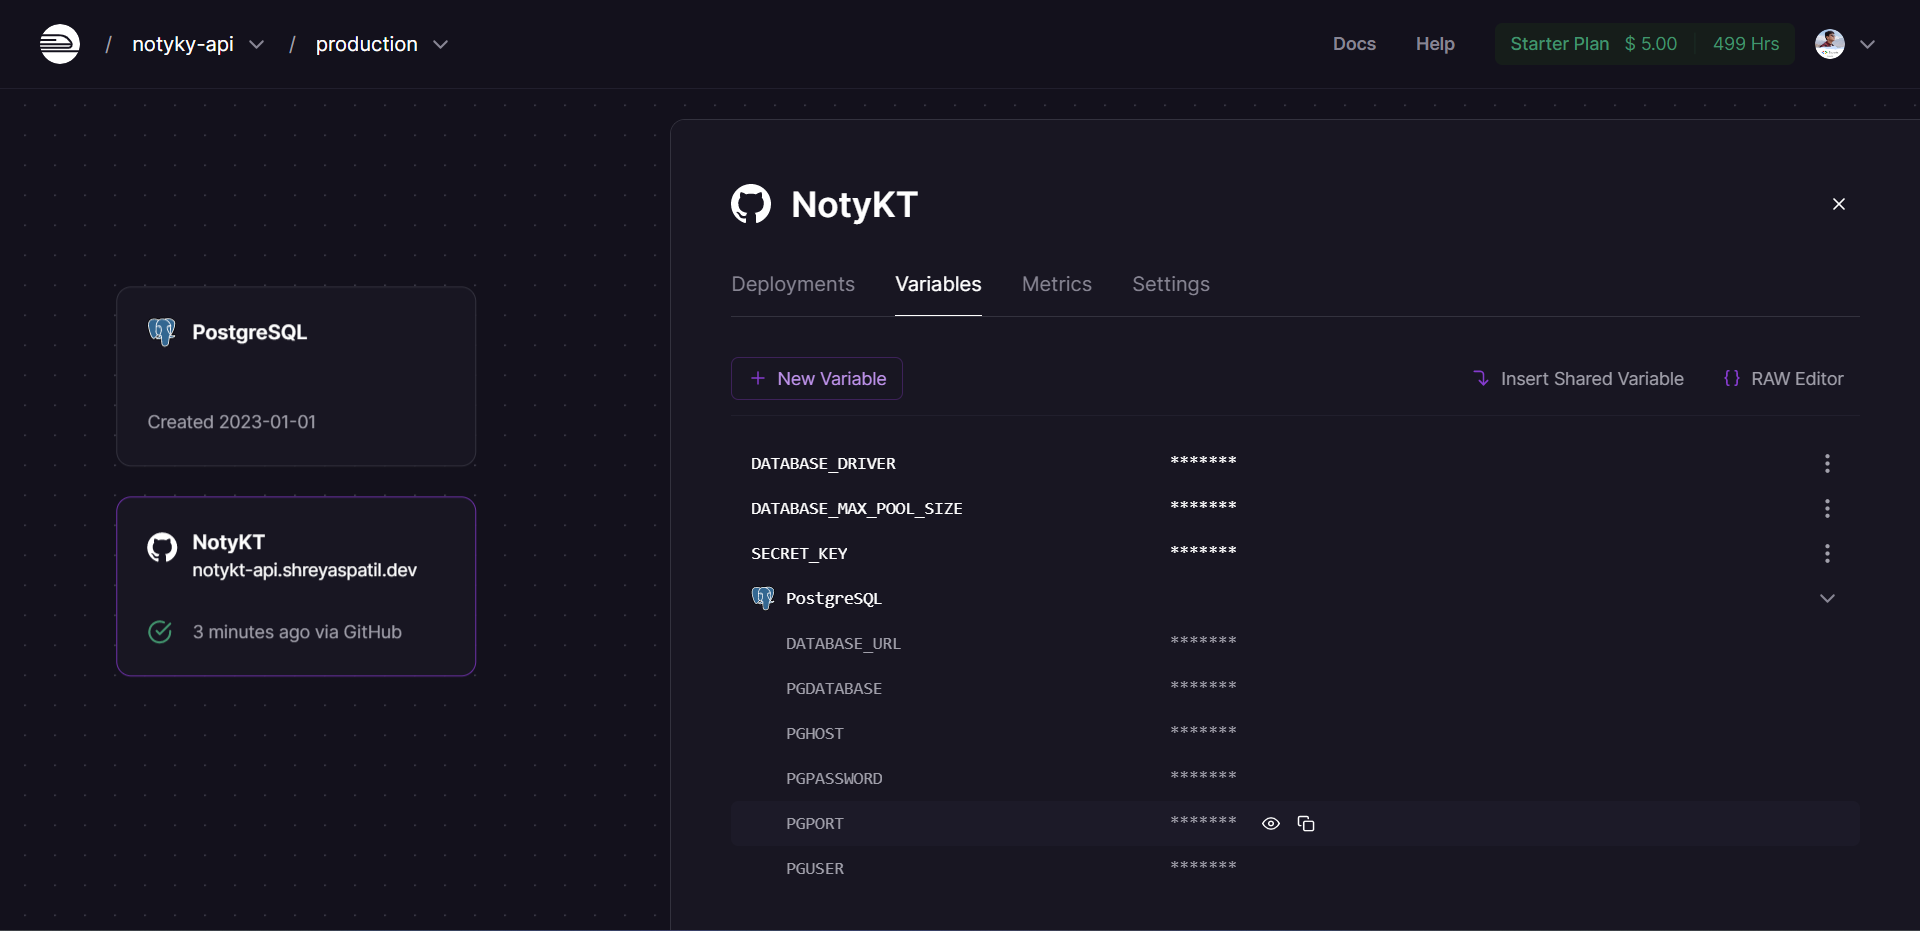Switch to the Variables tab
Image resolution: width=1920 pixels, height=931 pixels.
[938, 284]
